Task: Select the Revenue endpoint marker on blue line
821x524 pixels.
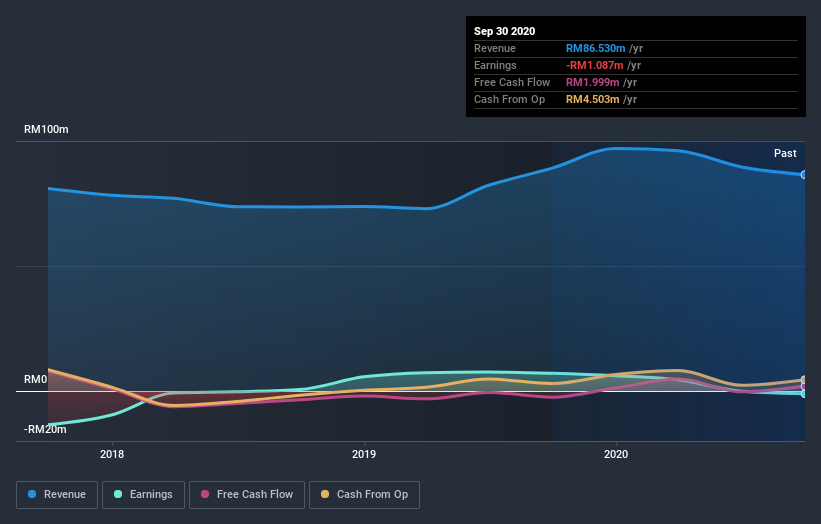Action: coord(804,175)
